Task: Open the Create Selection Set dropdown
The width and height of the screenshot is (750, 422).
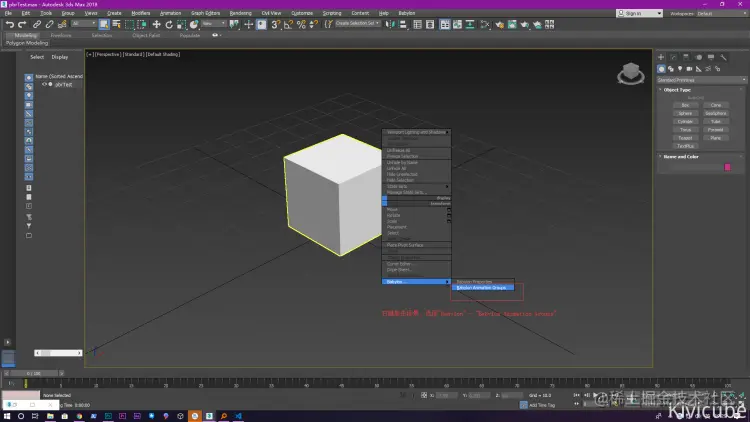Action: [357, 23]
